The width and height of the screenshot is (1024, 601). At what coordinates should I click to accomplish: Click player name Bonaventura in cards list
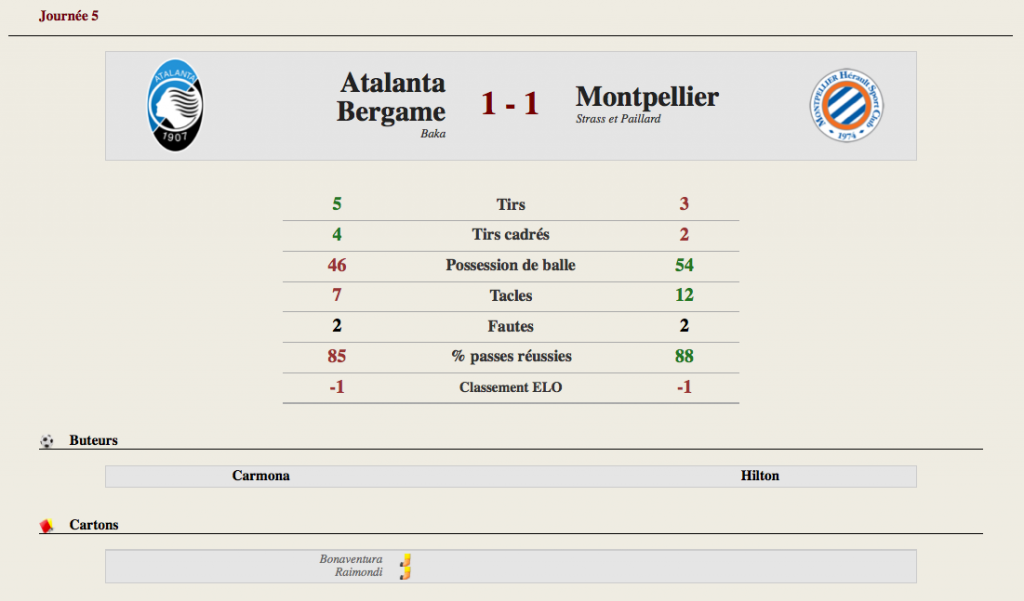pos(351,559)
